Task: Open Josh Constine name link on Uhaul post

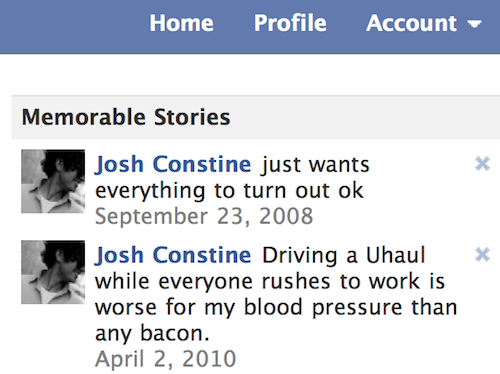Action: (173, 255)
